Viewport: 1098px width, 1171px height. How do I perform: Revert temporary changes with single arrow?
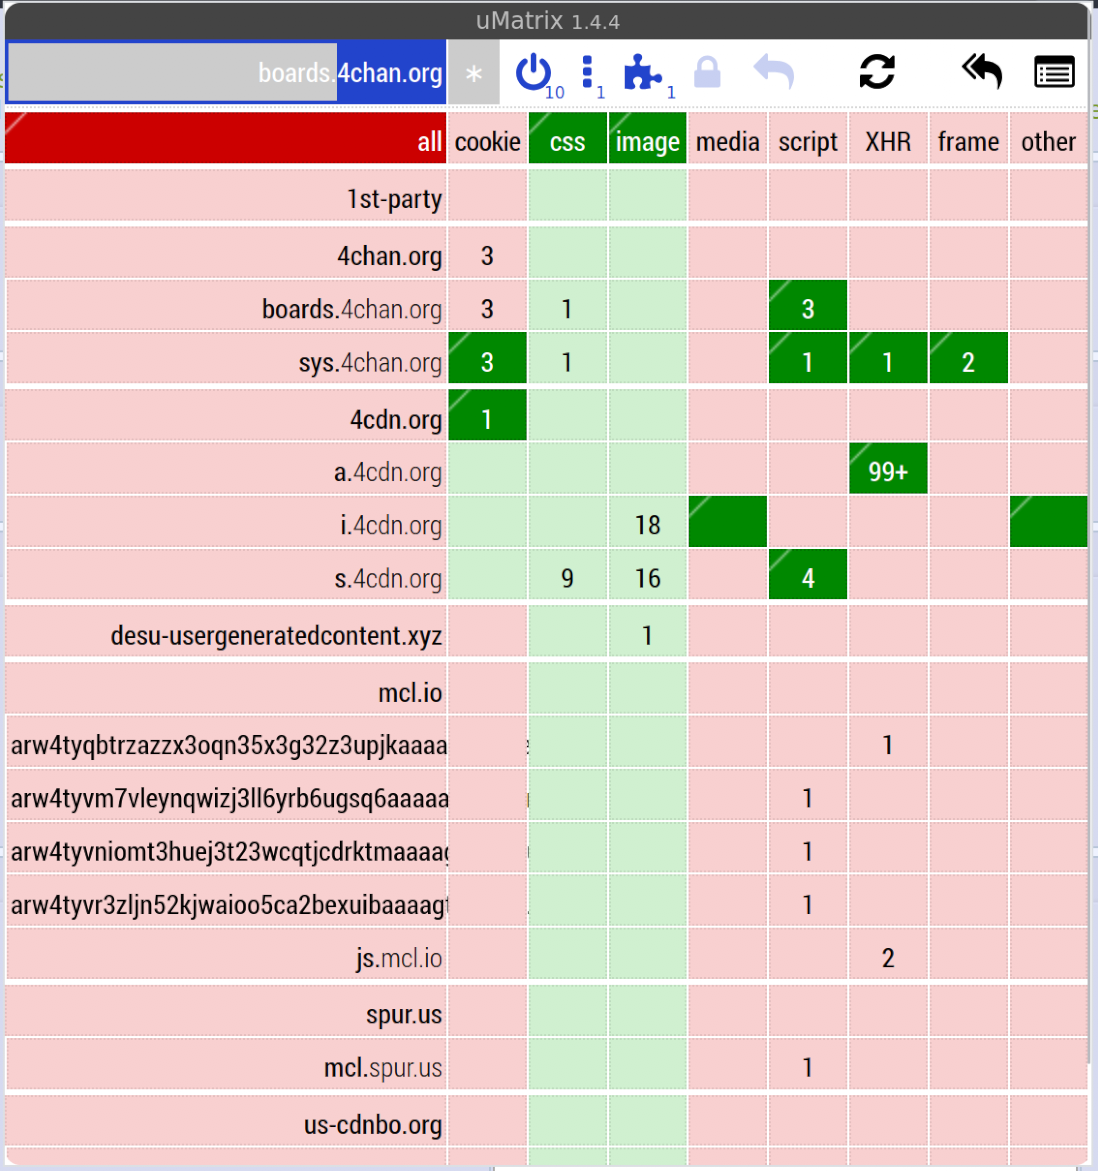[x=774, y=72]
